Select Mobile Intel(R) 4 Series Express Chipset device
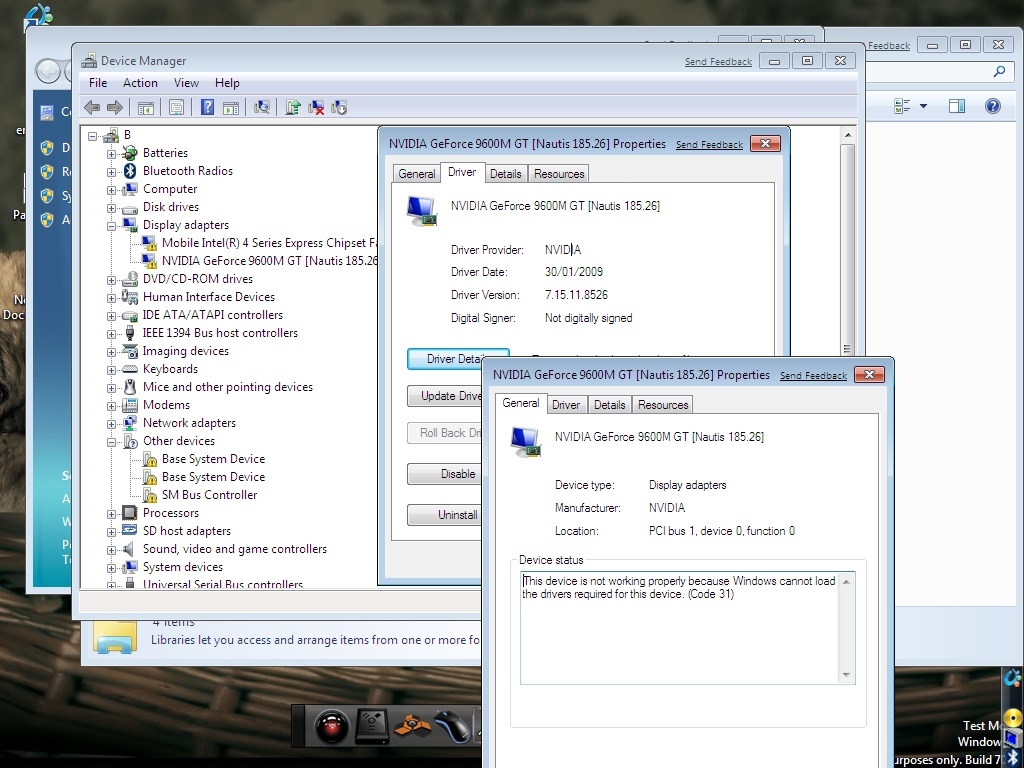1024x768 pixels. click(x=269, y=243)
